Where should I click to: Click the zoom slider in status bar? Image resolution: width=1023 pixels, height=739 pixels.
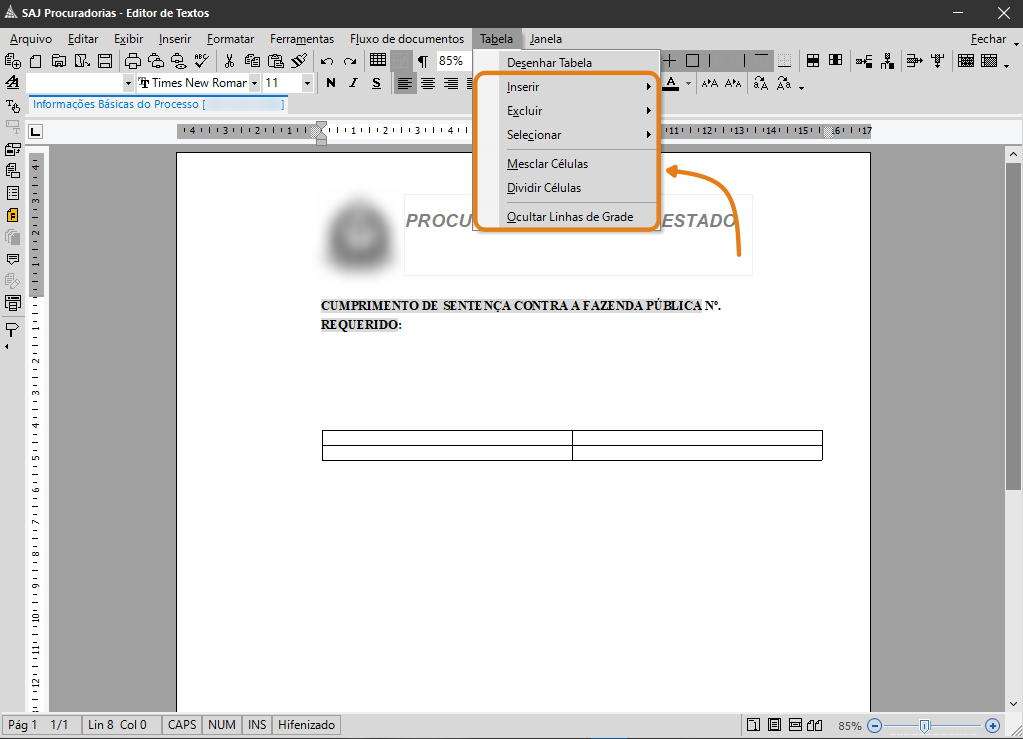click(926, 725)
